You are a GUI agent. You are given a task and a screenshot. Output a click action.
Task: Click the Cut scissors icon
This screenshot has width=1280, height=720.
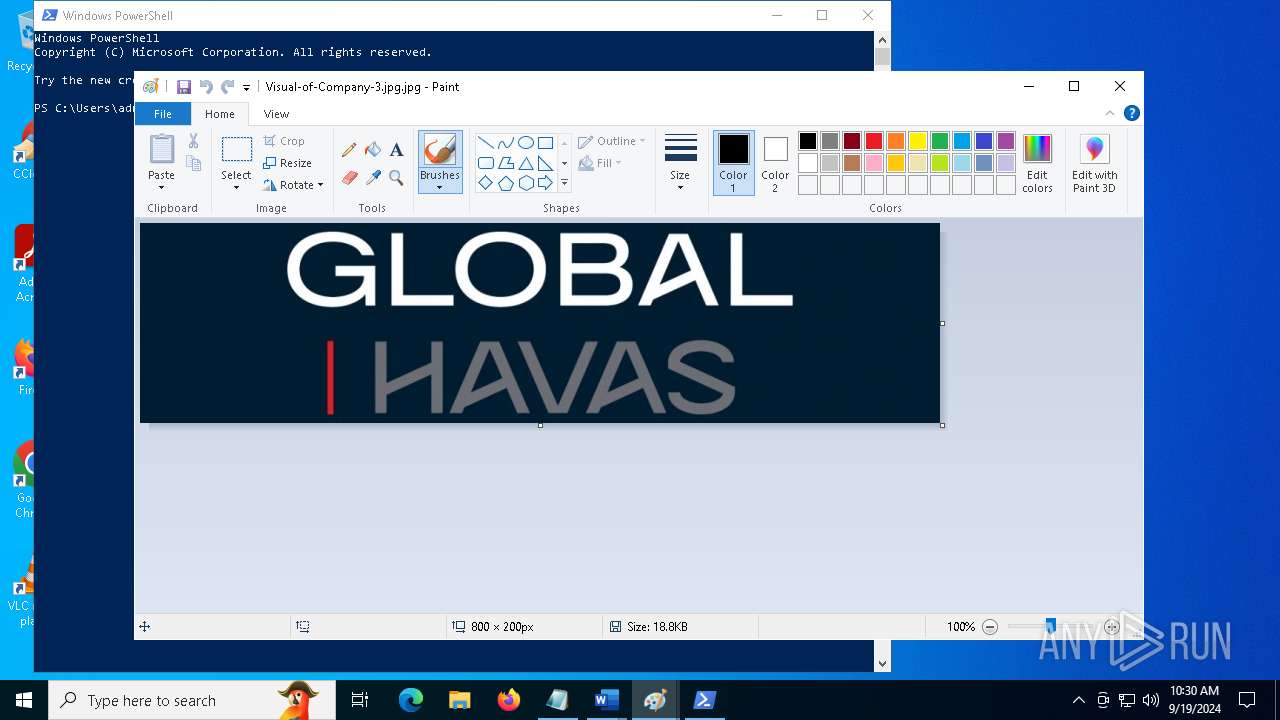click(193, 141)
